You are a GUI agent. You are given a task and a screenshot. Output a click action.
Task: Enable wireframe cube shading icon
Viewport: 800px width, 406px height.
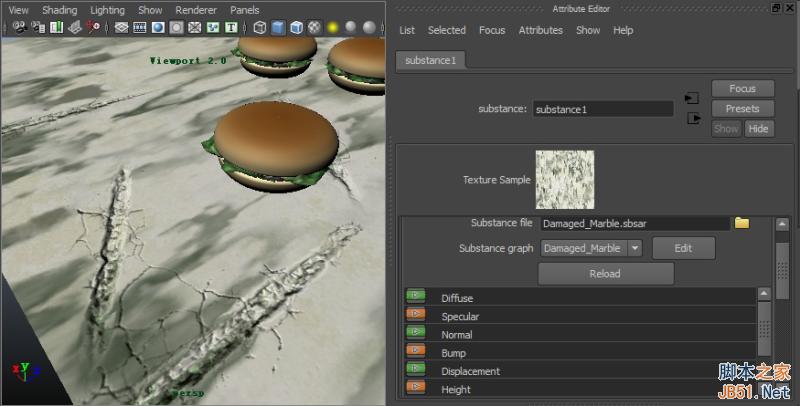tap(260, 27)
